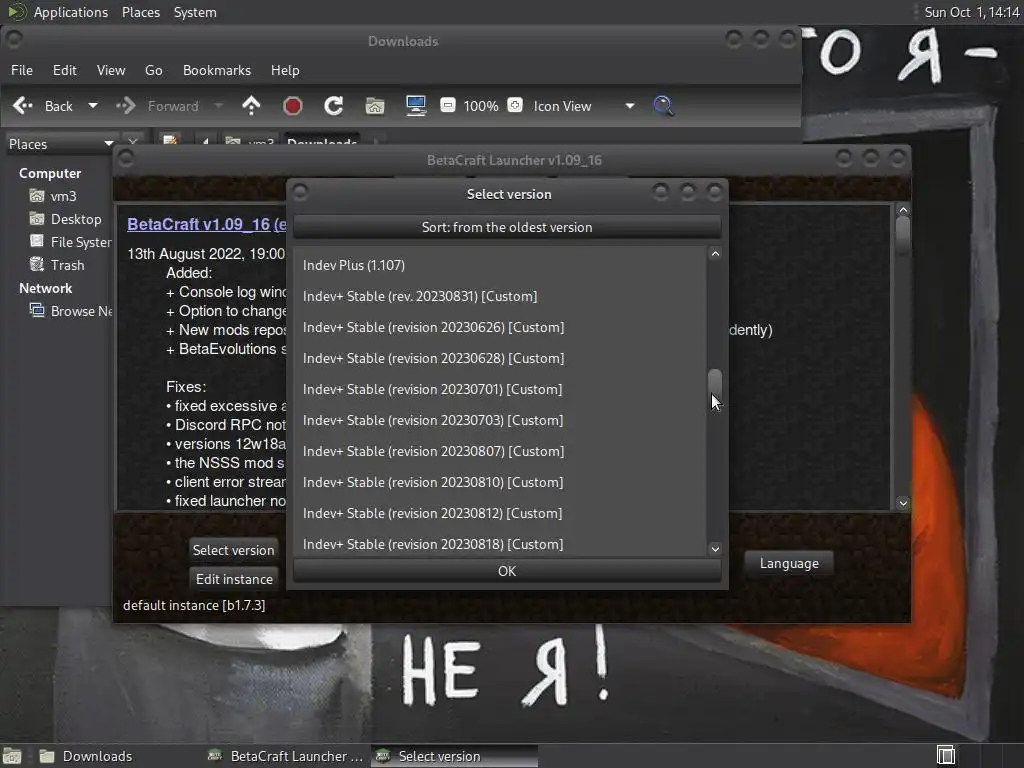Switch to BetaCraft Launcher taskbar entry
Image resolution: width=1024 pixels, height=768 pixels.
285,756
